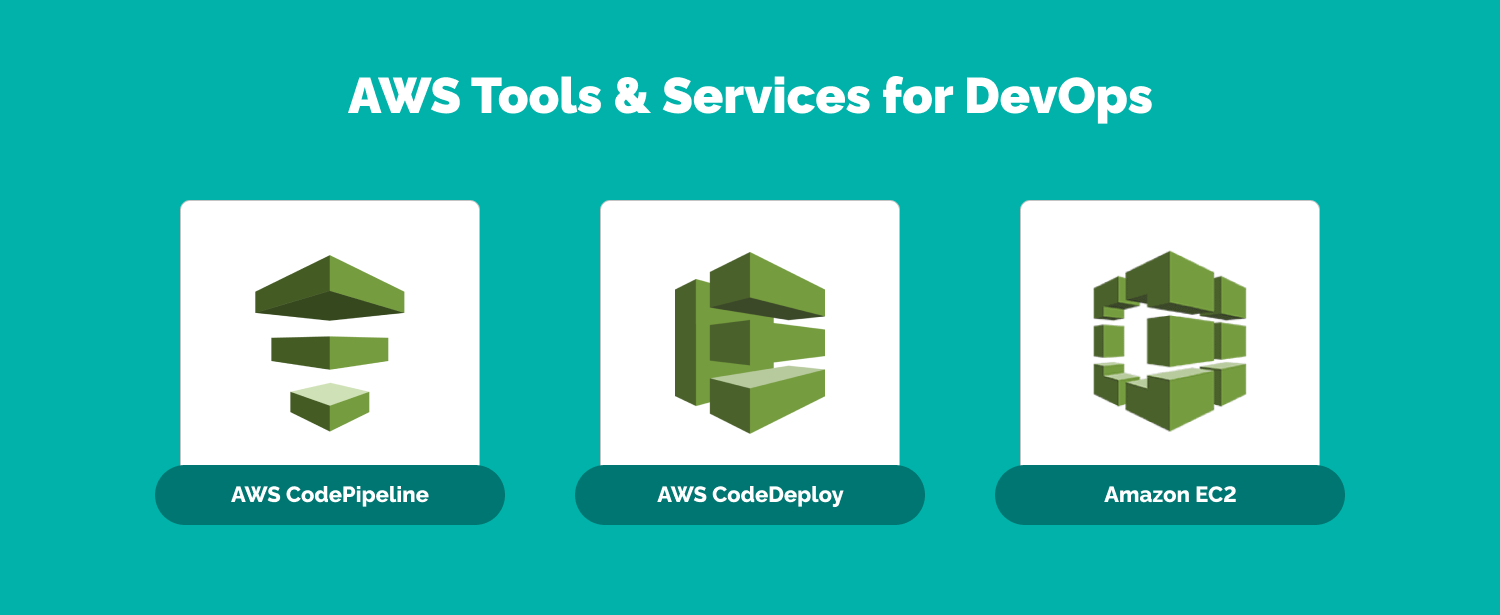
Task: Pick the smallest bottom block of CodePipeline icon
Action: coord(330,405)
